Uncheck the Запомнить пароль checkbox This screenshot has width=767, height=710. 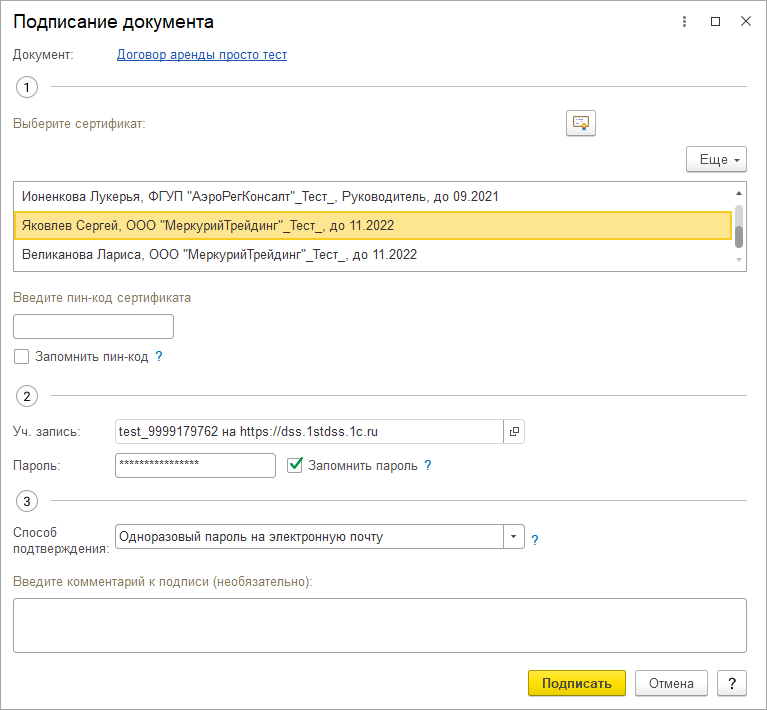[x=295, y=465]
